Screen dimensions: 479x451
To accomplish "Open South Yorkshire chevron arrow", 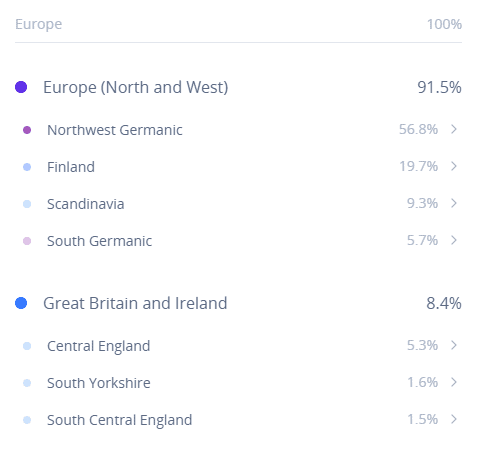I will (454, 382).
